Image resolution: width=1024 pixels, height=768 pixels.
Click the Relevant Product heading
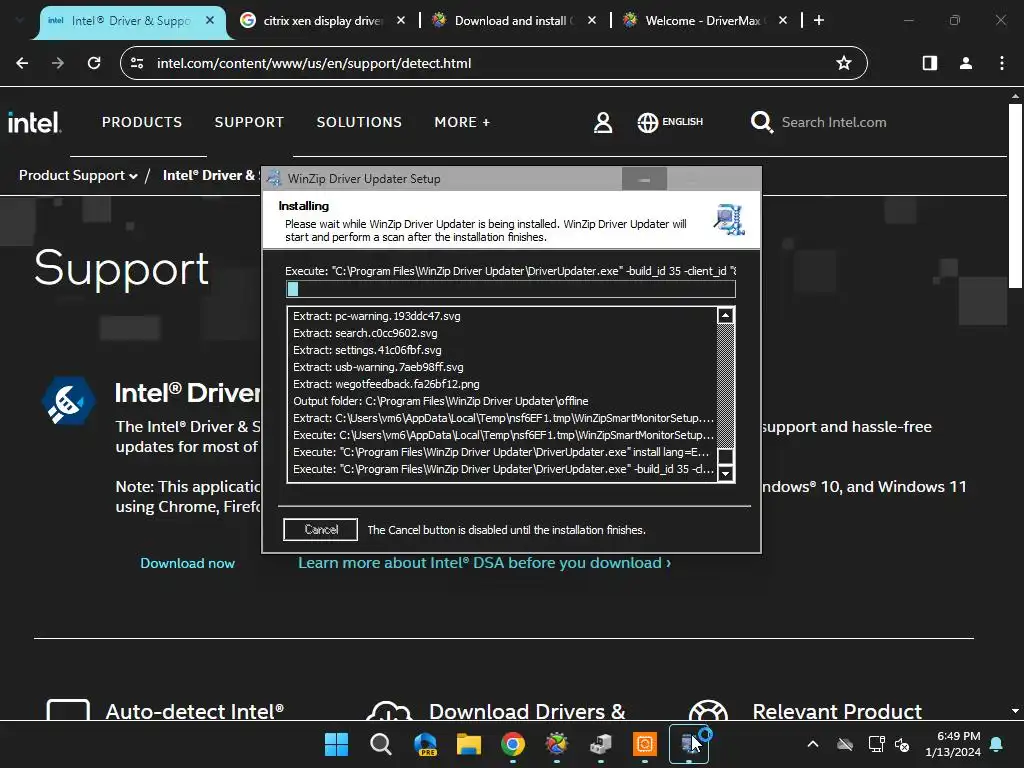pos(837,711)
